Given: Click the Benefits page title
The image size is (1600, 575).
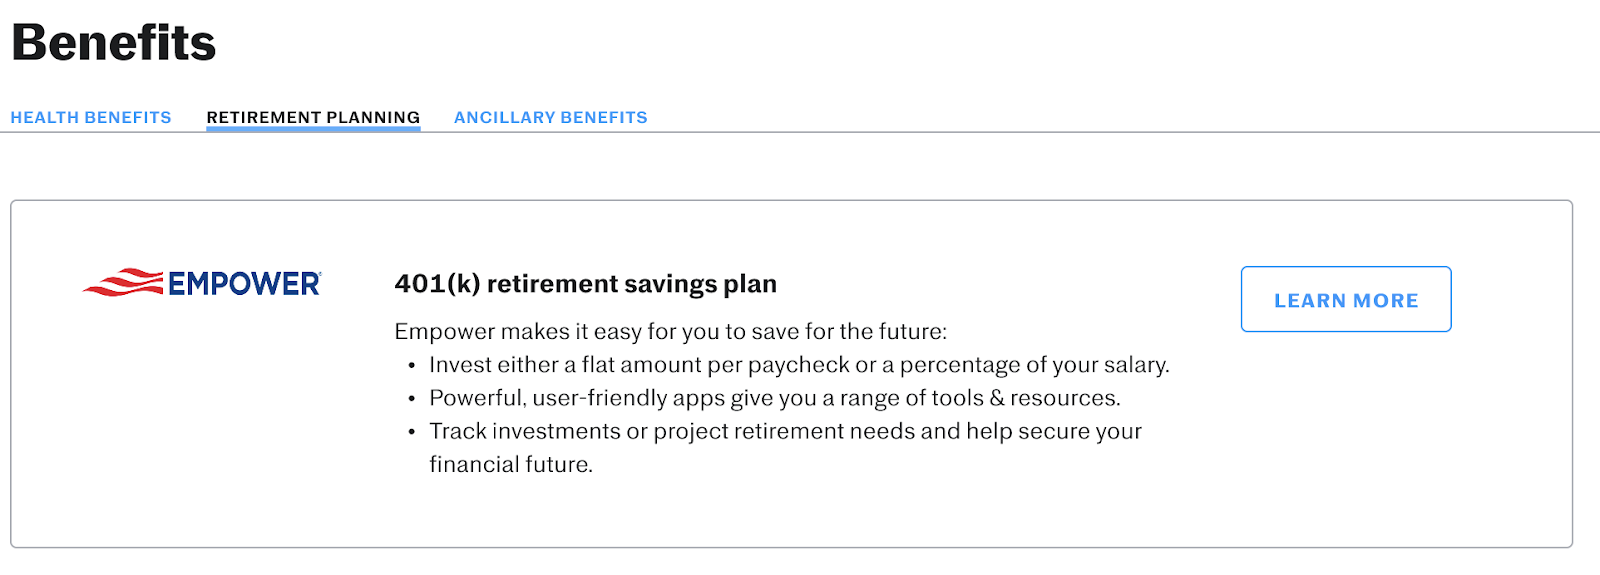Looking at the screenshot, I should (114, 43).
